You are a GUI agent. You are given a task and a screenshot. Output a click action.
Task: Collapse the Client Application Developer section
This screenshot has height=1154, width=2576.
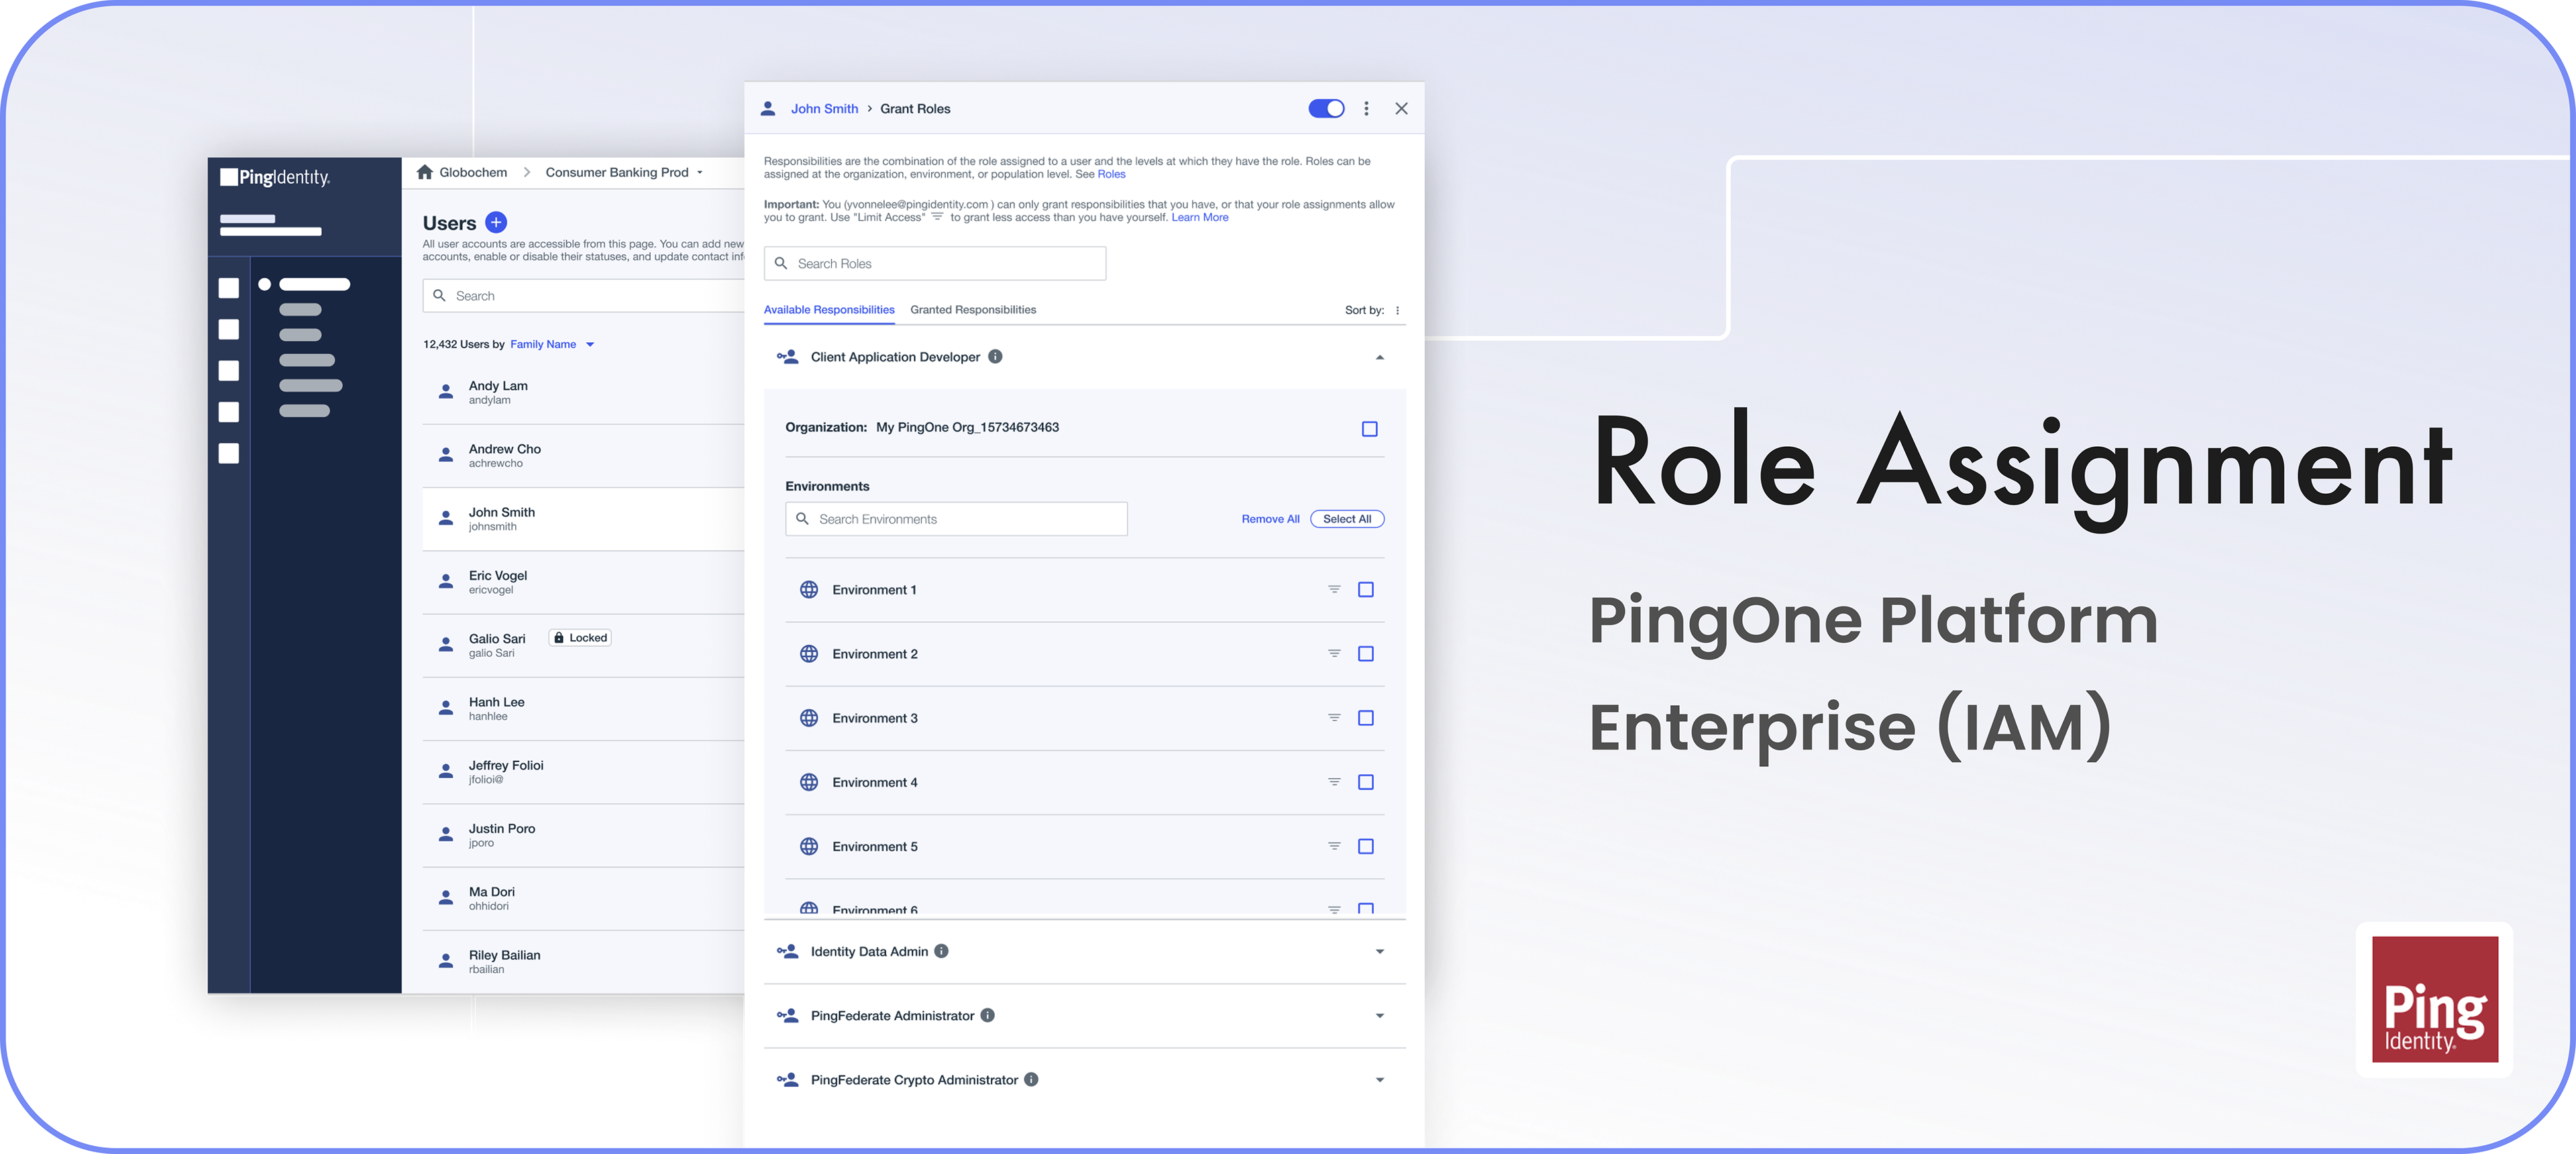(x=1379, y=357)
